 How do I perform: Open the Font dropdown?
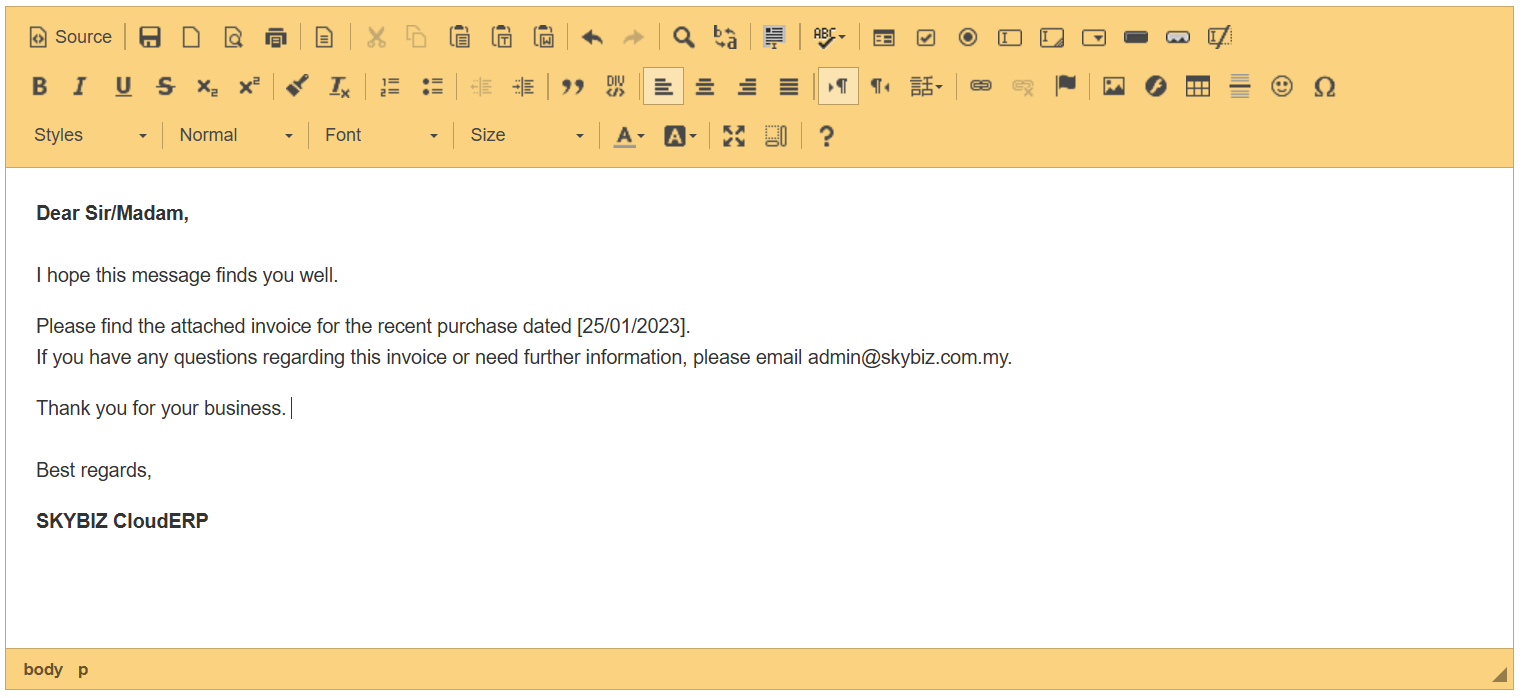click(x=381, y=135)
